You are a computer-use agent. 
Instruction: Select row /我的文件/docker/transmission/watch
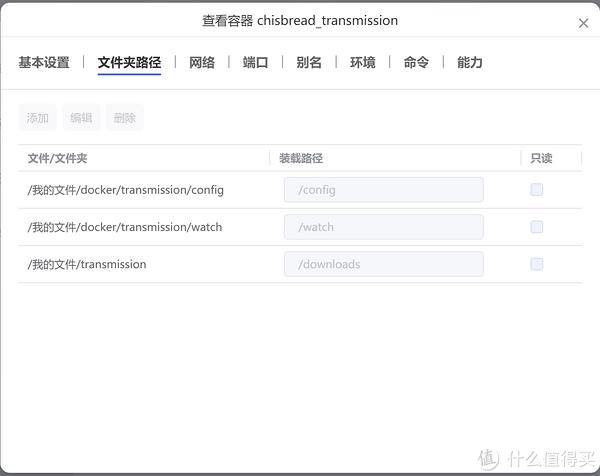tap(300, 227)
